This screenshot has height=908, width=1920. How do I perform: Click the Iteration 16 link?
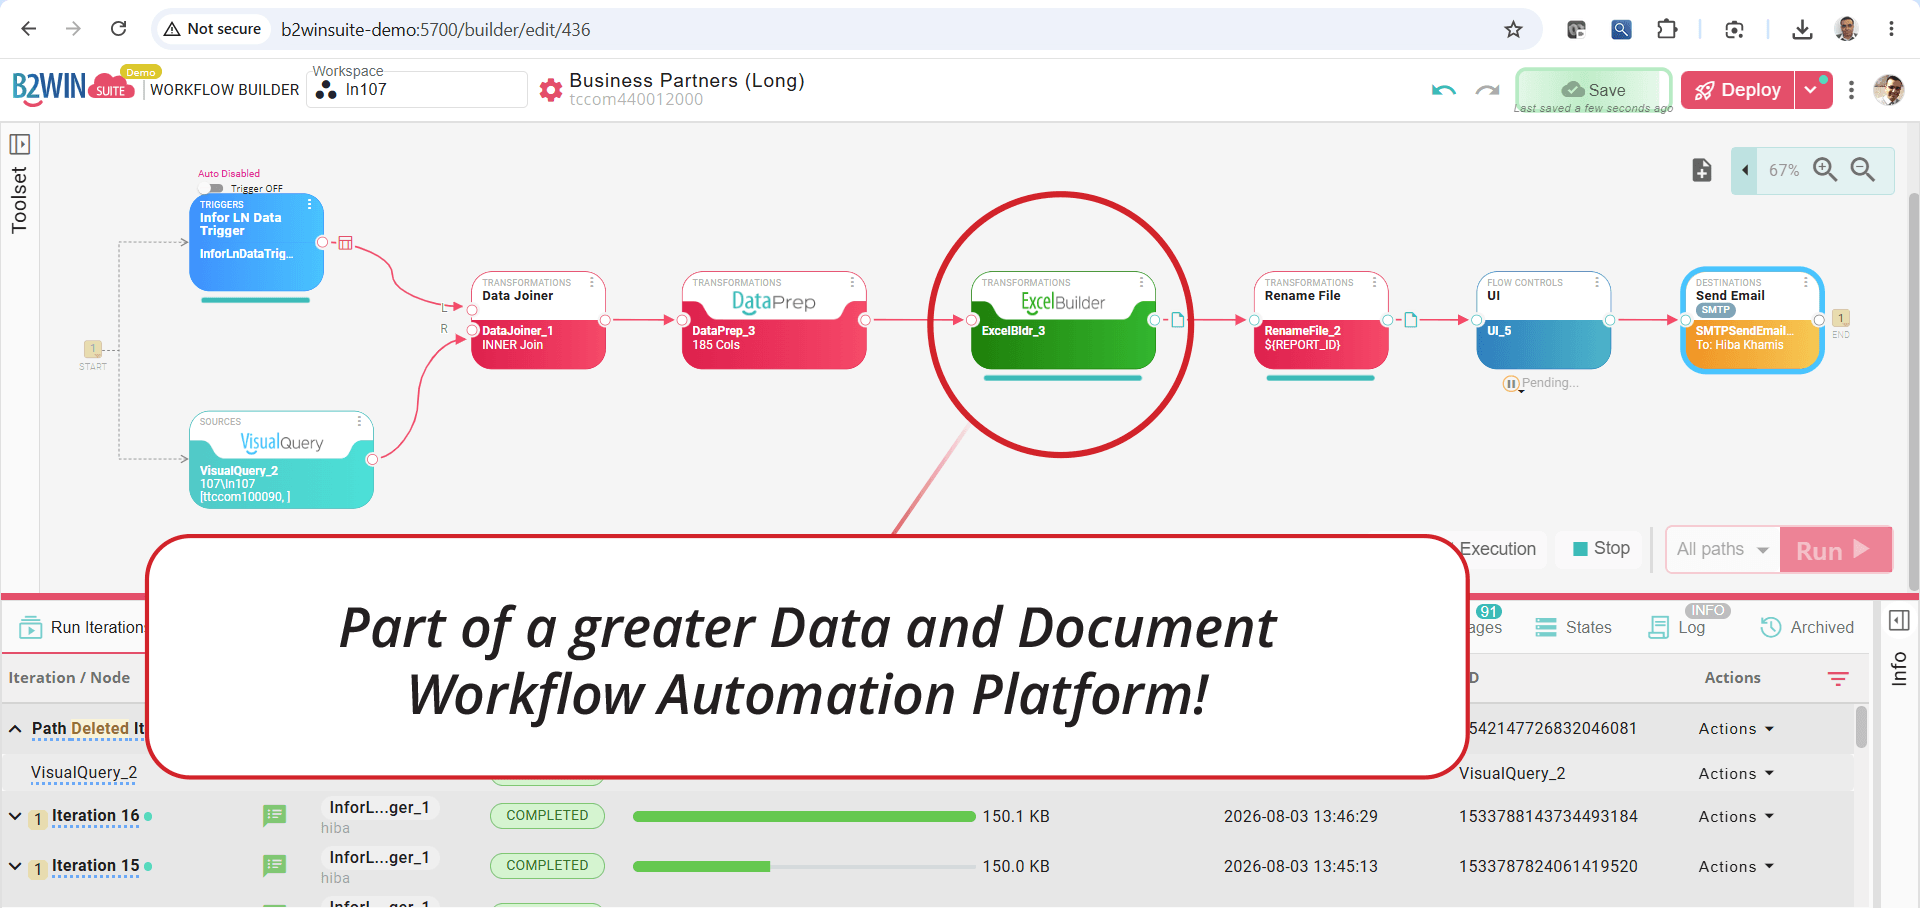click(96, 816)
